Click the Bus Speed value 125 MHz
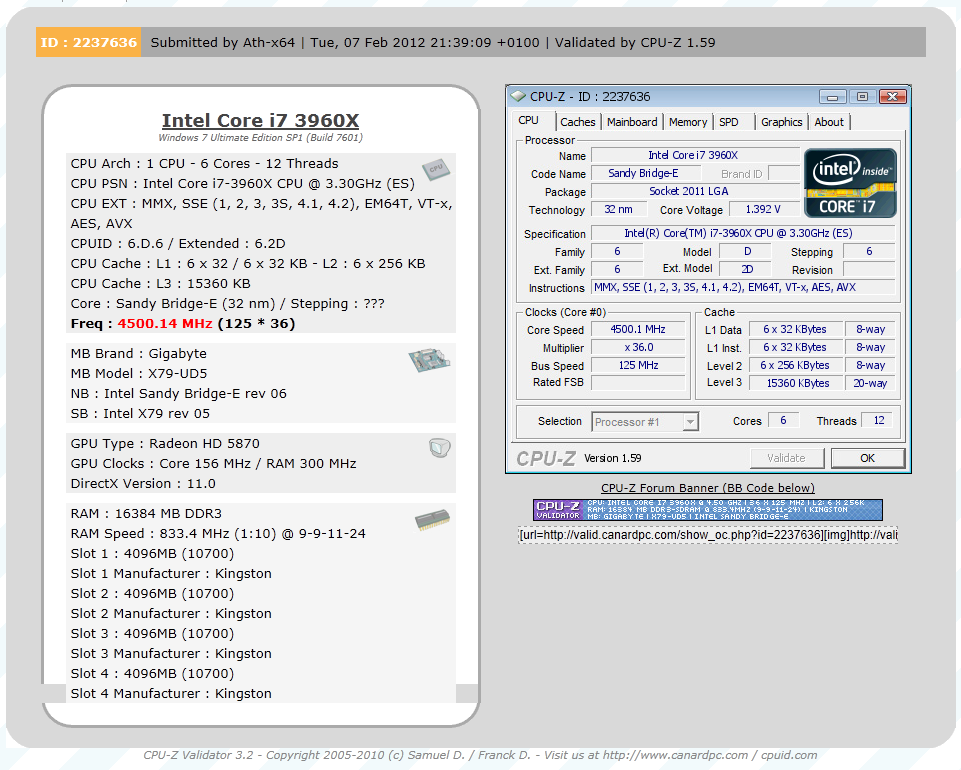Image resolution: width=961 pixels, height=770 pixels. coord(638,365)
